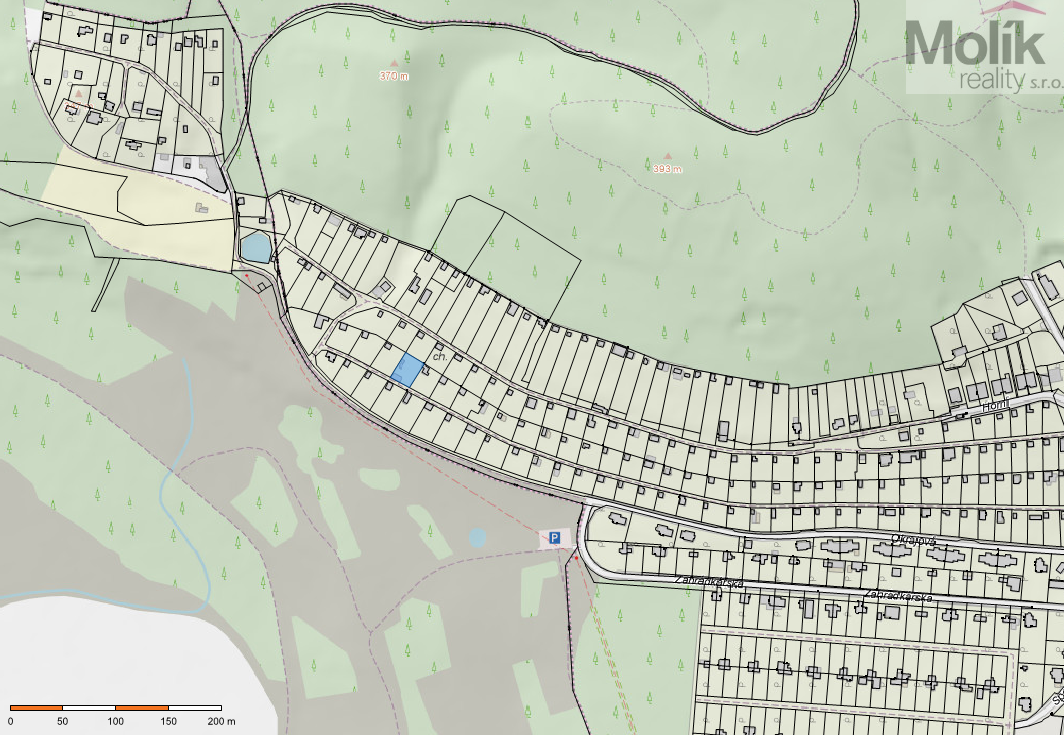Click the red peak triangle in the top-left settlement
Image resolution: width=1064 pixels, height=735 pixels.
(79, 93)
